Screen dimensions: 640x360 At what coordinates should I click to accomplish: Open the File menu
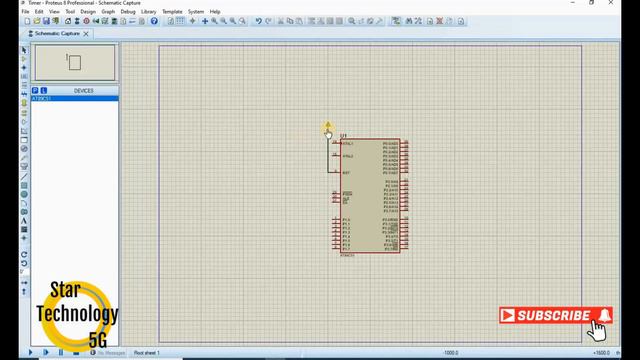click(x=25, y=11)
